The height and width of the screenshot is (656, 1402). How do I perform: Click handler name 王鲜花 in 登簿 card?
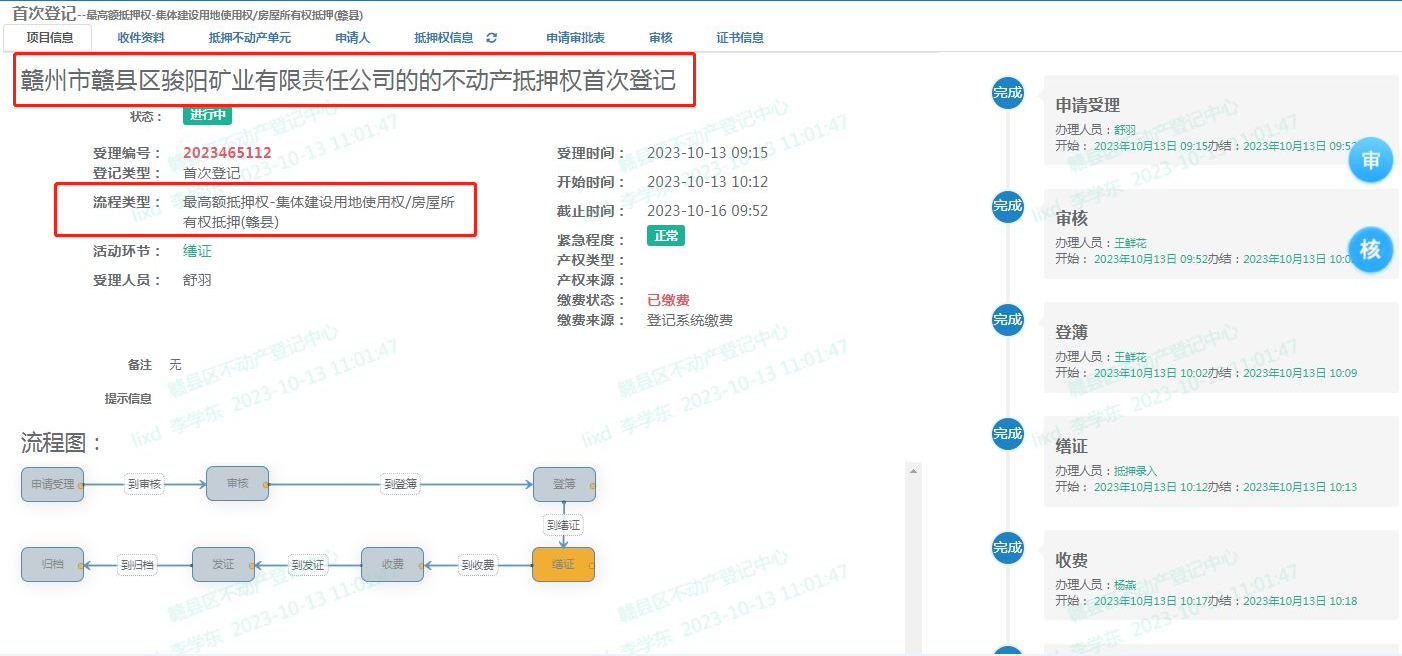pyautogui.click(x=1130, y=357)
